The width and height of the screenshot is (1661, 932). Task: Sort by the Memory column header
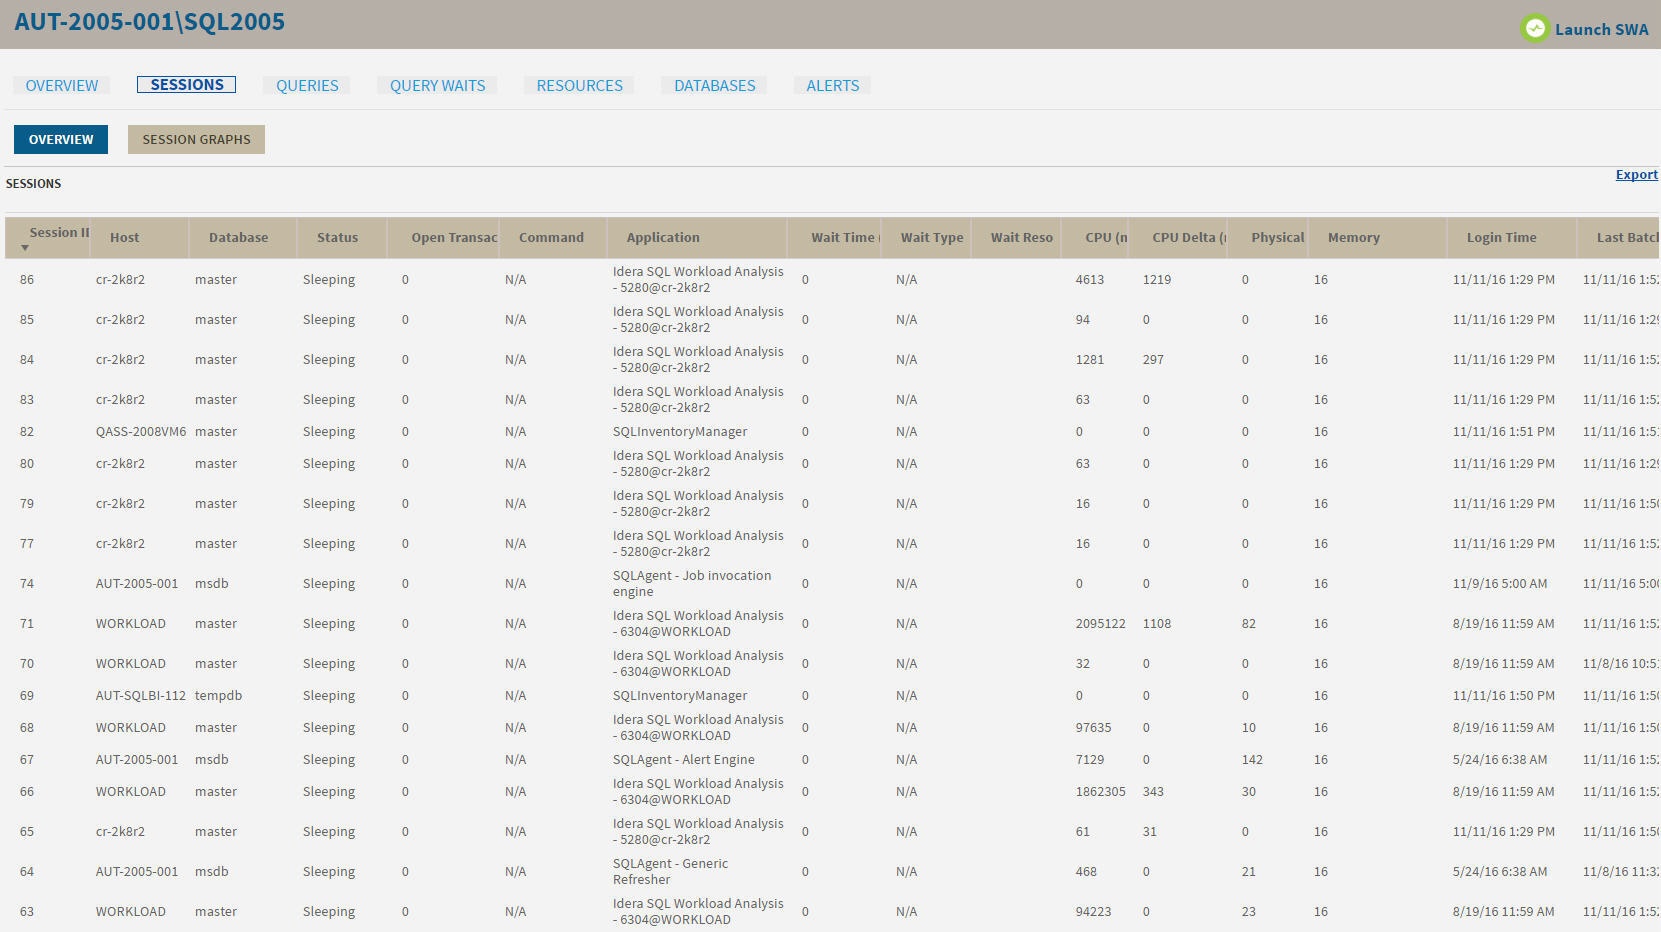[x=1353, y=238]
